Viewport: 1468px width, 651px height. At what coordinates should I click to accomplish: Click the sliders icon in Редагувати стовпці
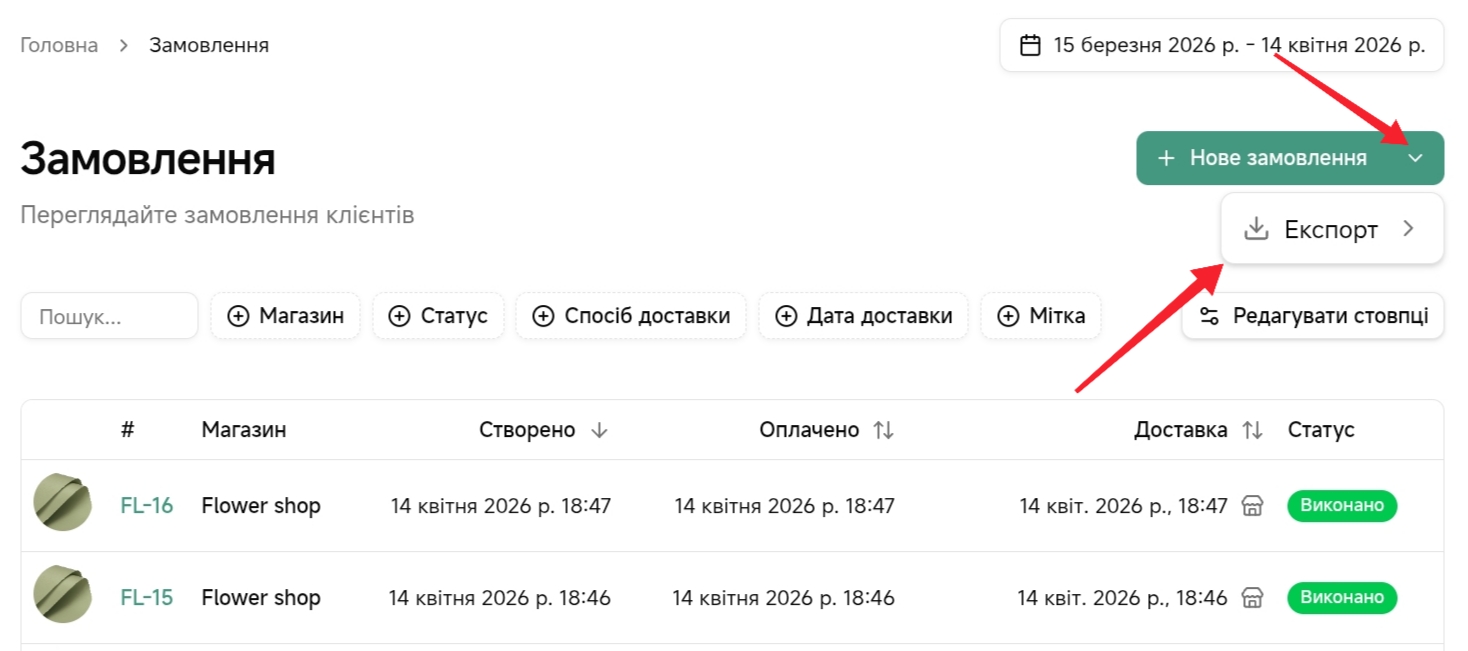[1210, 317]
